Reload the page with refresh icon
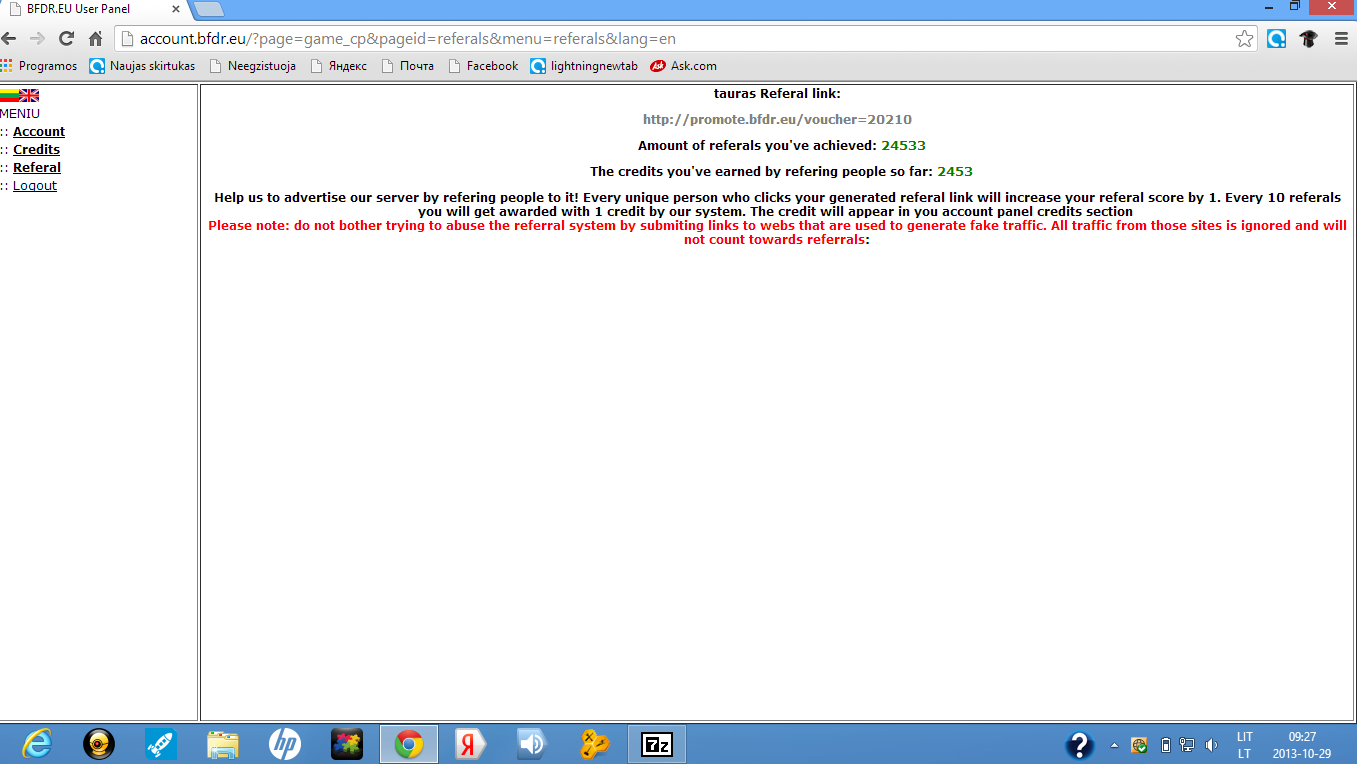The image size is (1366, 768). click(67, 39)
